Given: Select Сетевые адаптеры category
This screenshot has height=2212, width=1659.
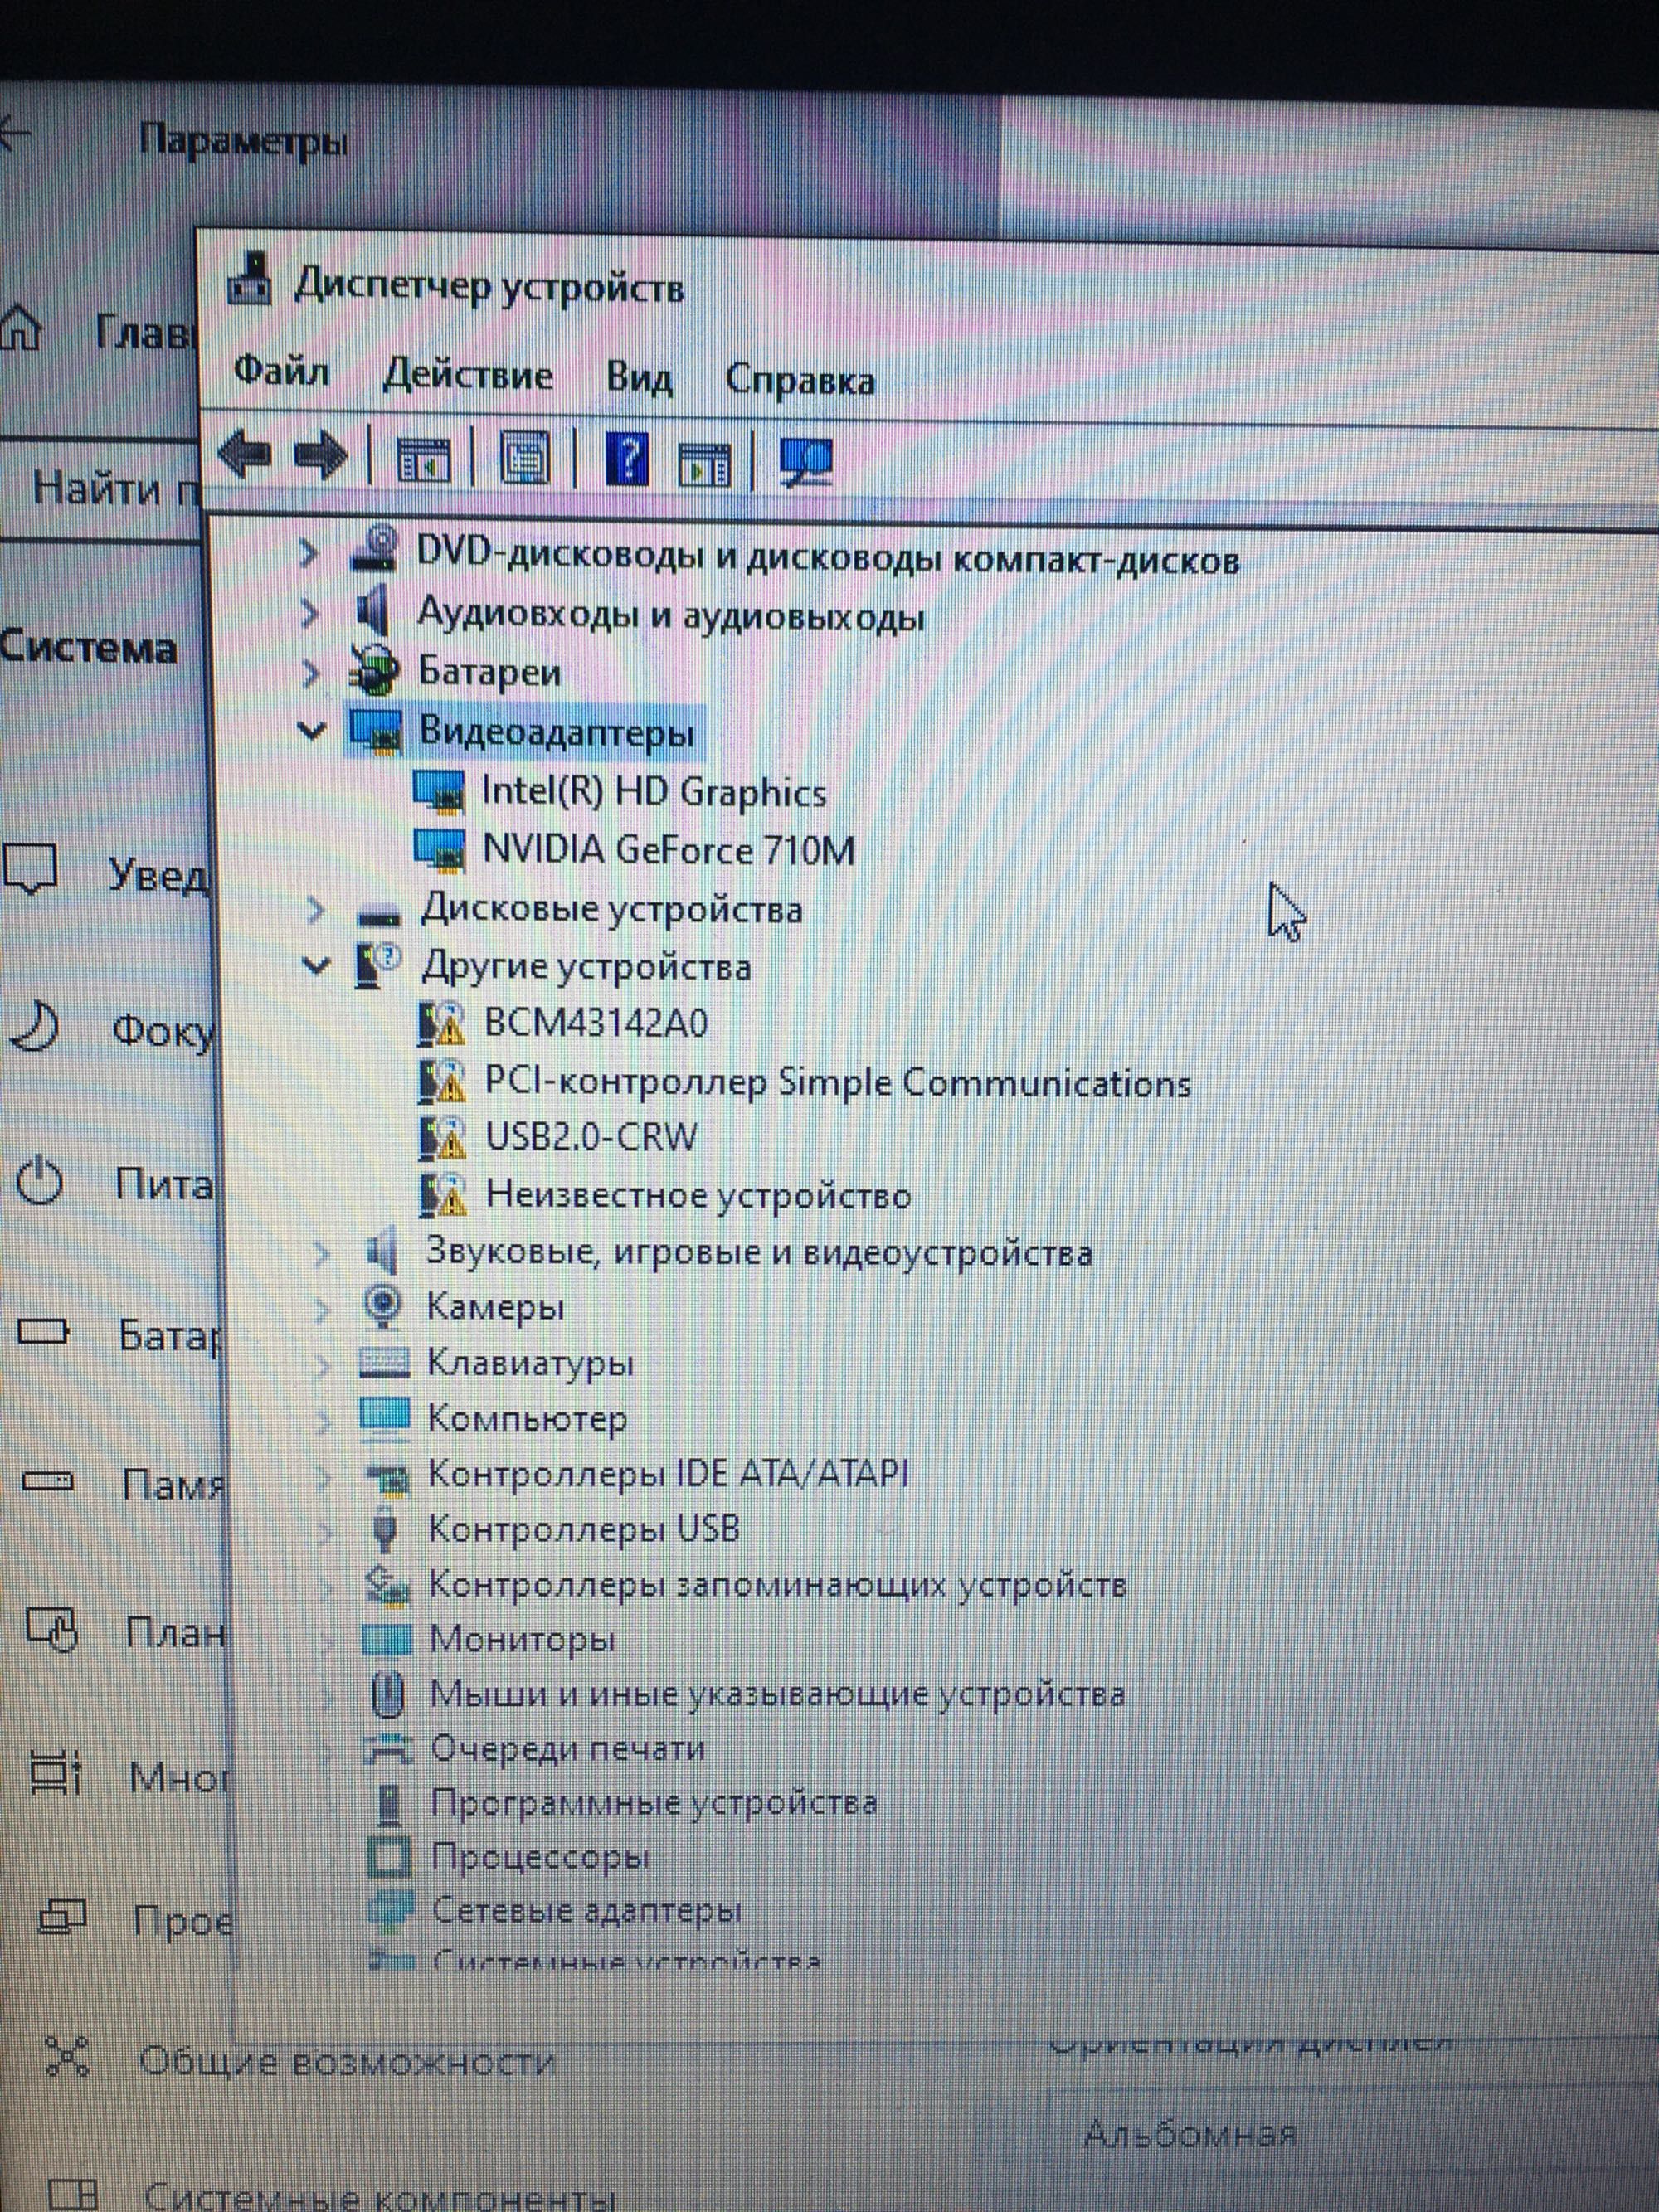Looking at the screenshot, I should pos(587,1911).
